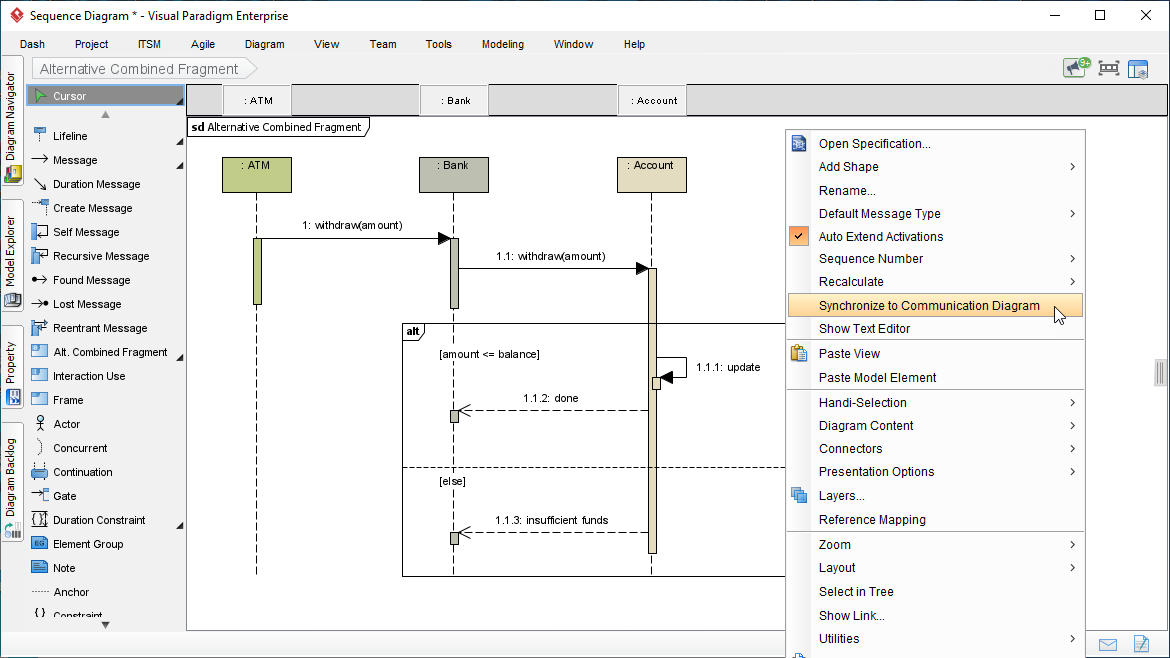
Task: Expand the Sequence Number submenu
Action: 936,259
